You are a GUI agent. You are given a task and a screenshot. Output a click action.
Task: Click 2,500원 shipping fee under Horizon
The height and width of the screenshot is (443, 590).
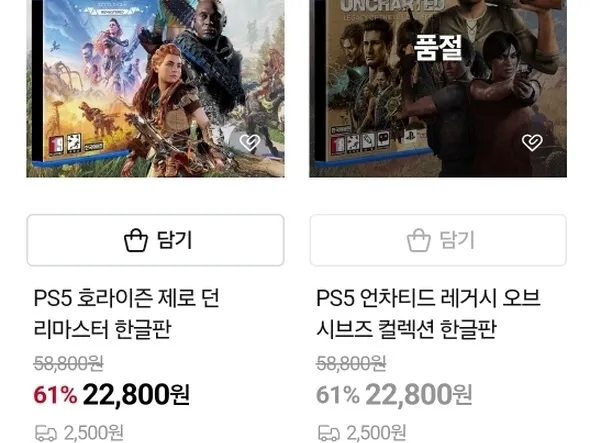(94, 433)
